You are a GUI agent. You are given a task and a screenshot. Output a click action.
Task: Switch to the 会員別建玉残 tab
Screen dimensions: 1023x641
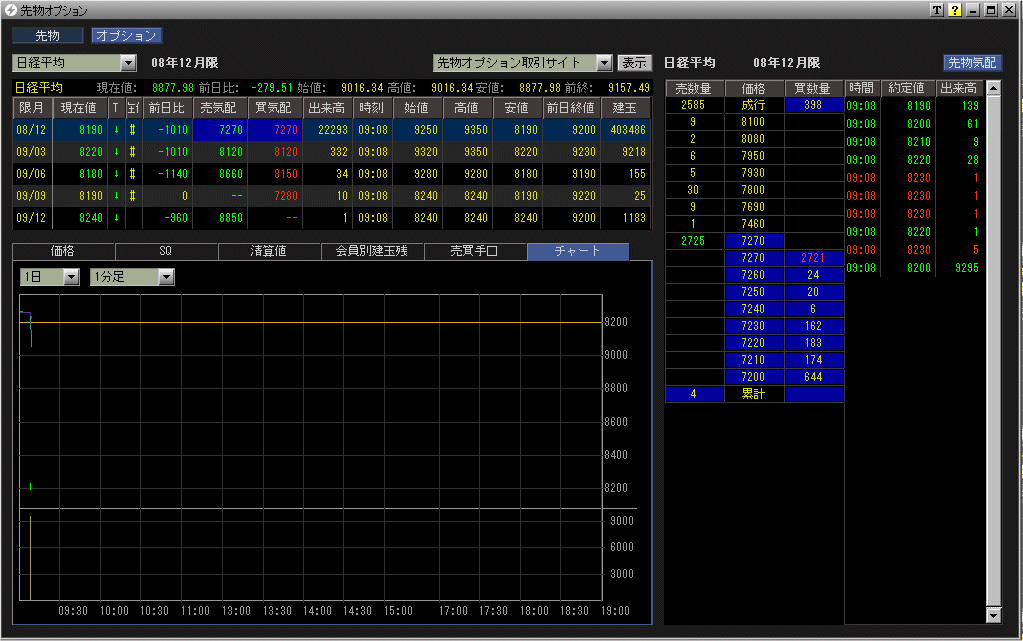(372, 251)
